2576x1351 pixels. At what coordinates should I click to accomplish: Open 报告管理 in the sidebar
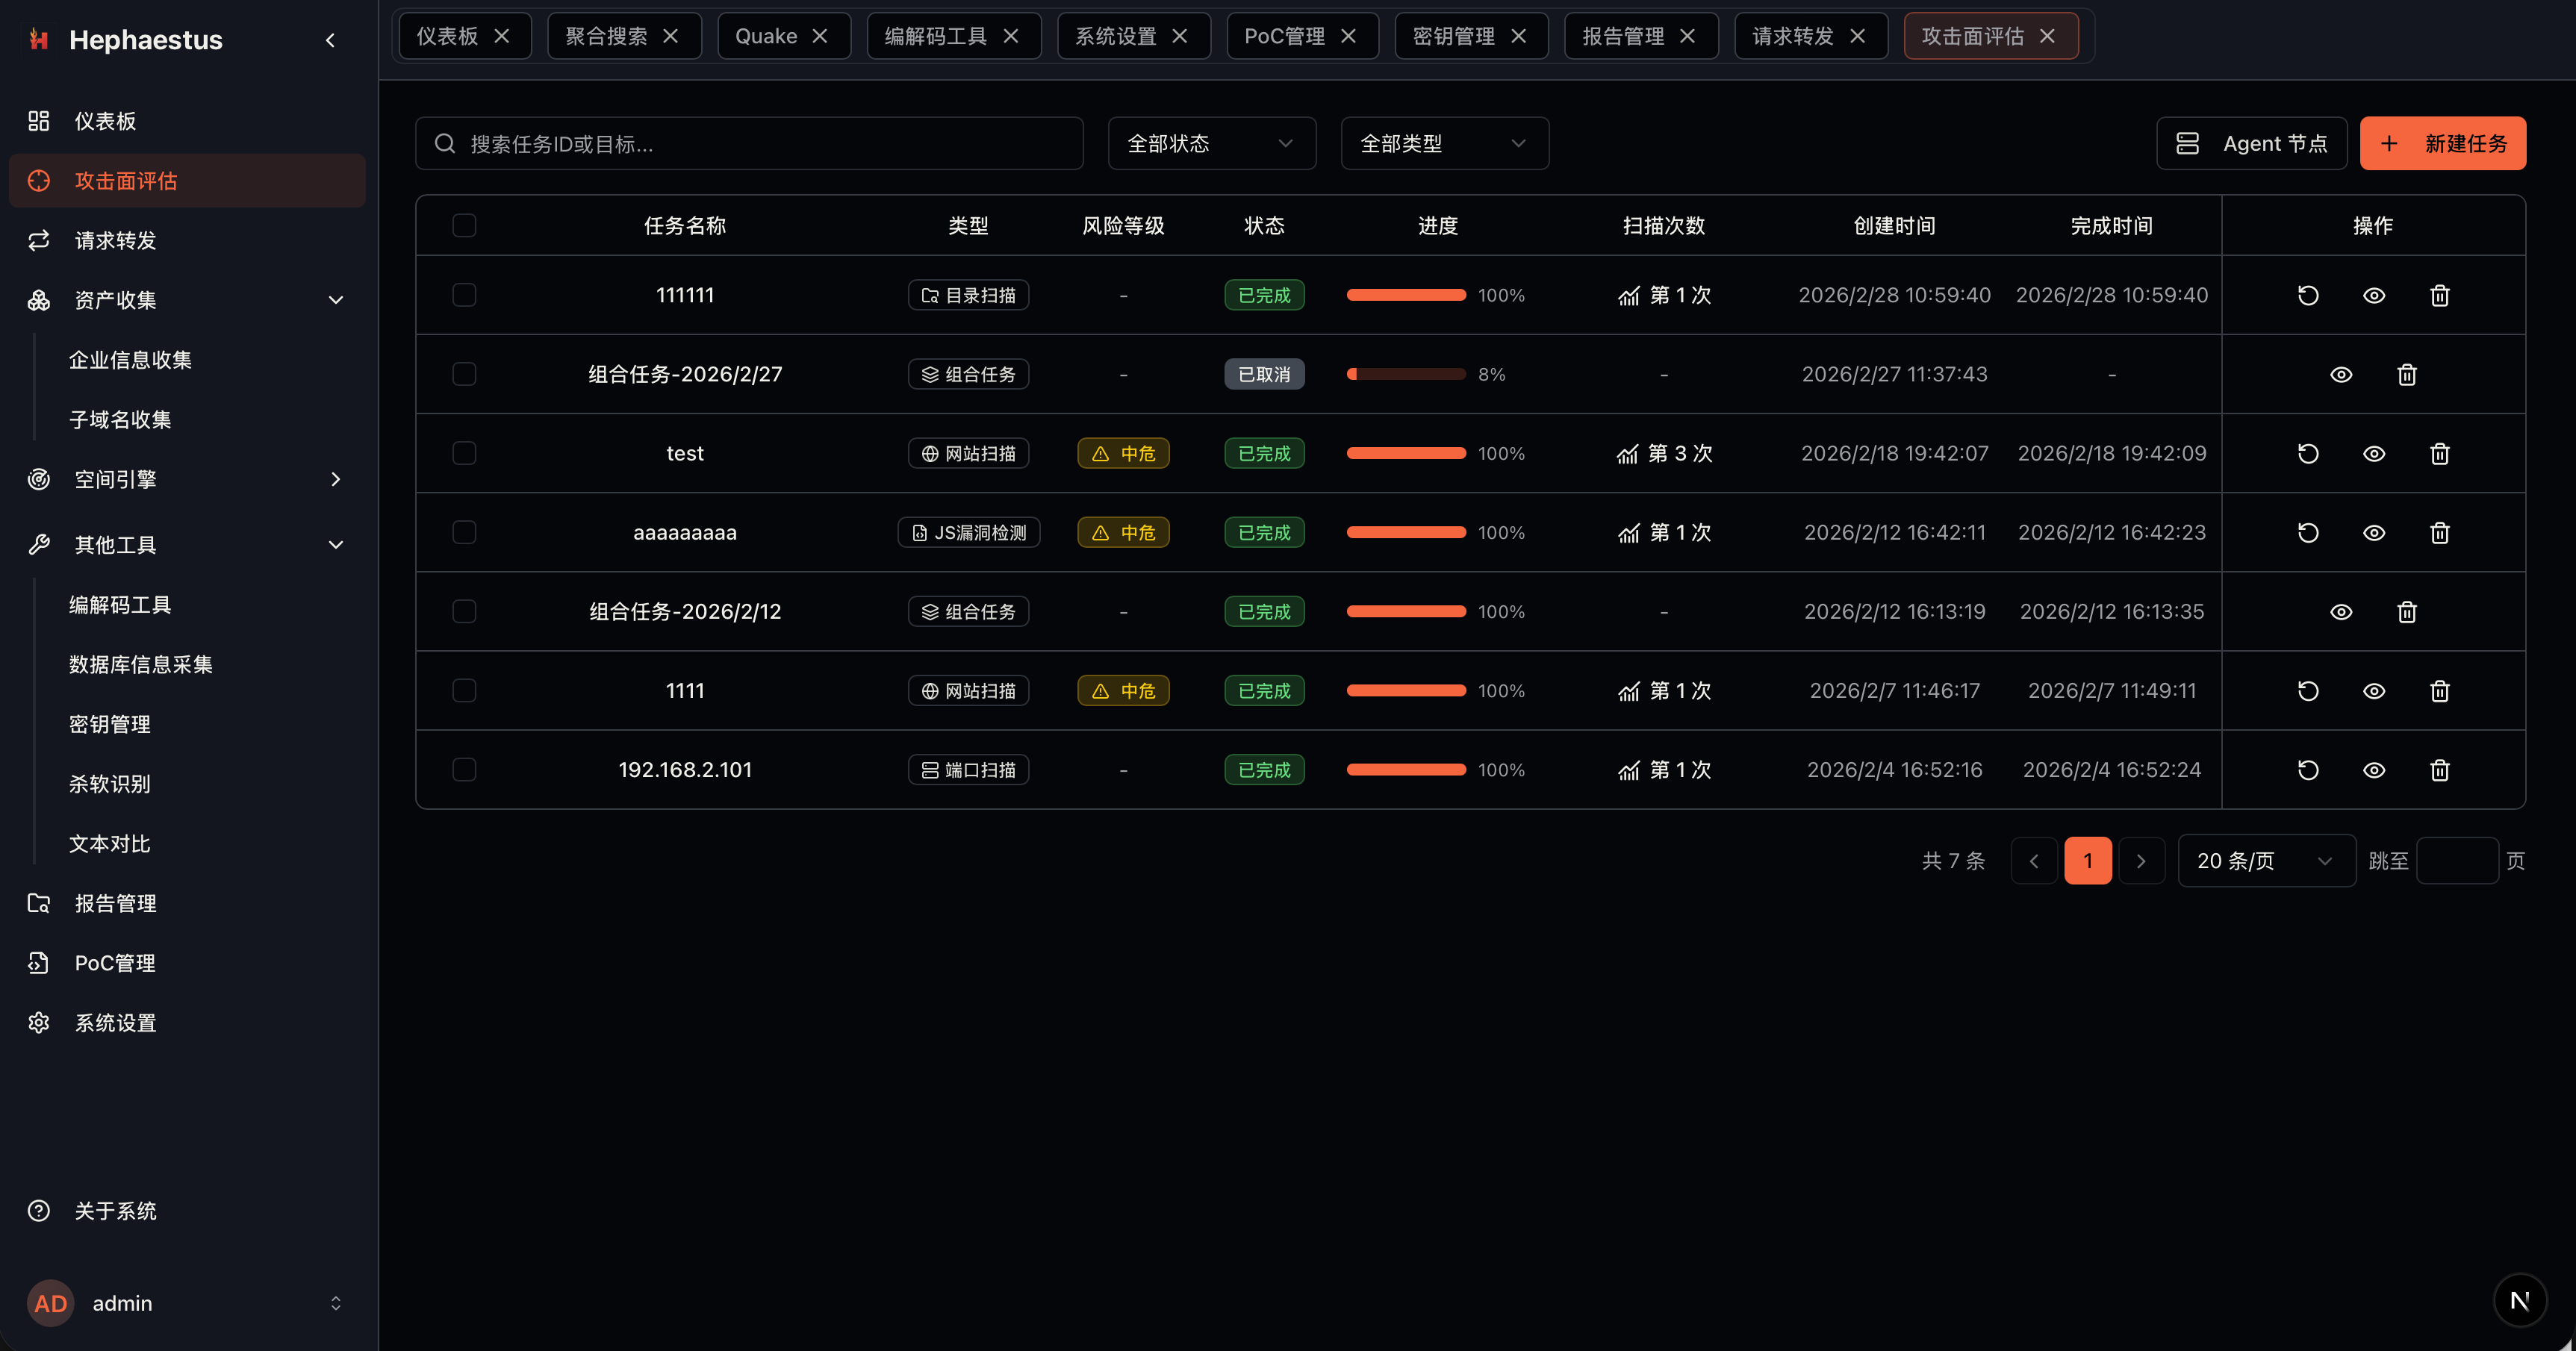pos(115,903)
